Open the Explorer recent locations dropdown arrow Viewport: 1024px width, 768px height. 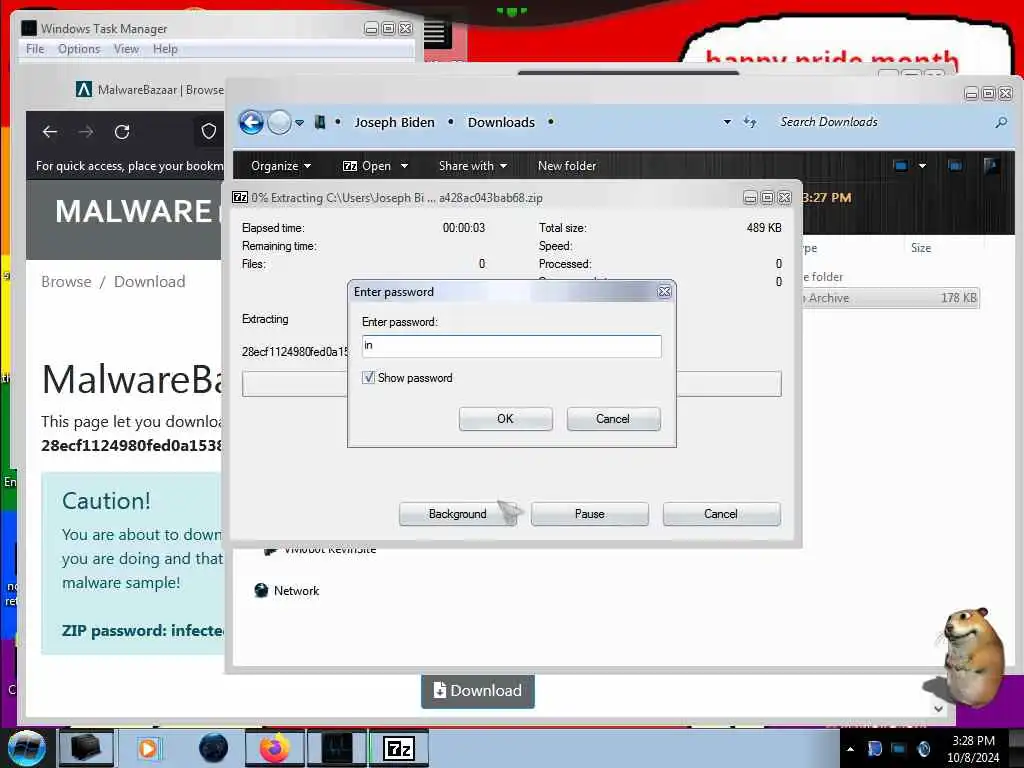299,123
